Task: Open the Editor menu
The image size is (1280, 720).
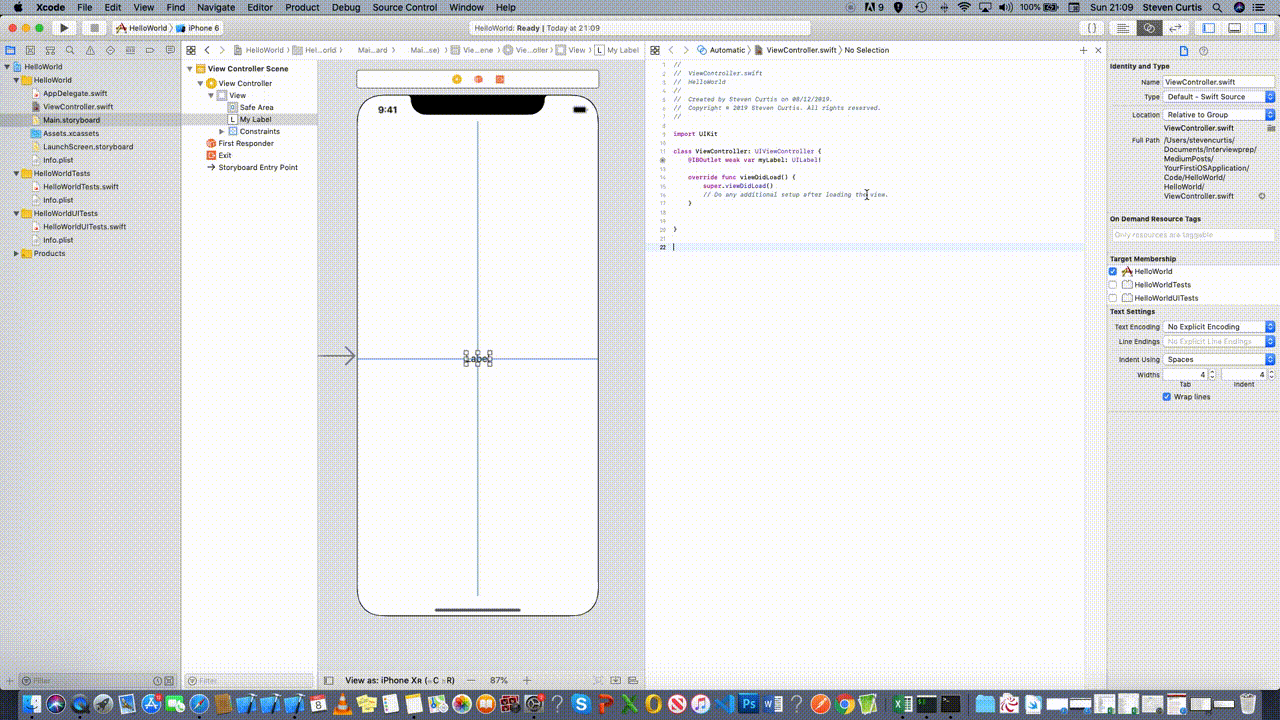Action: point(260,7)
